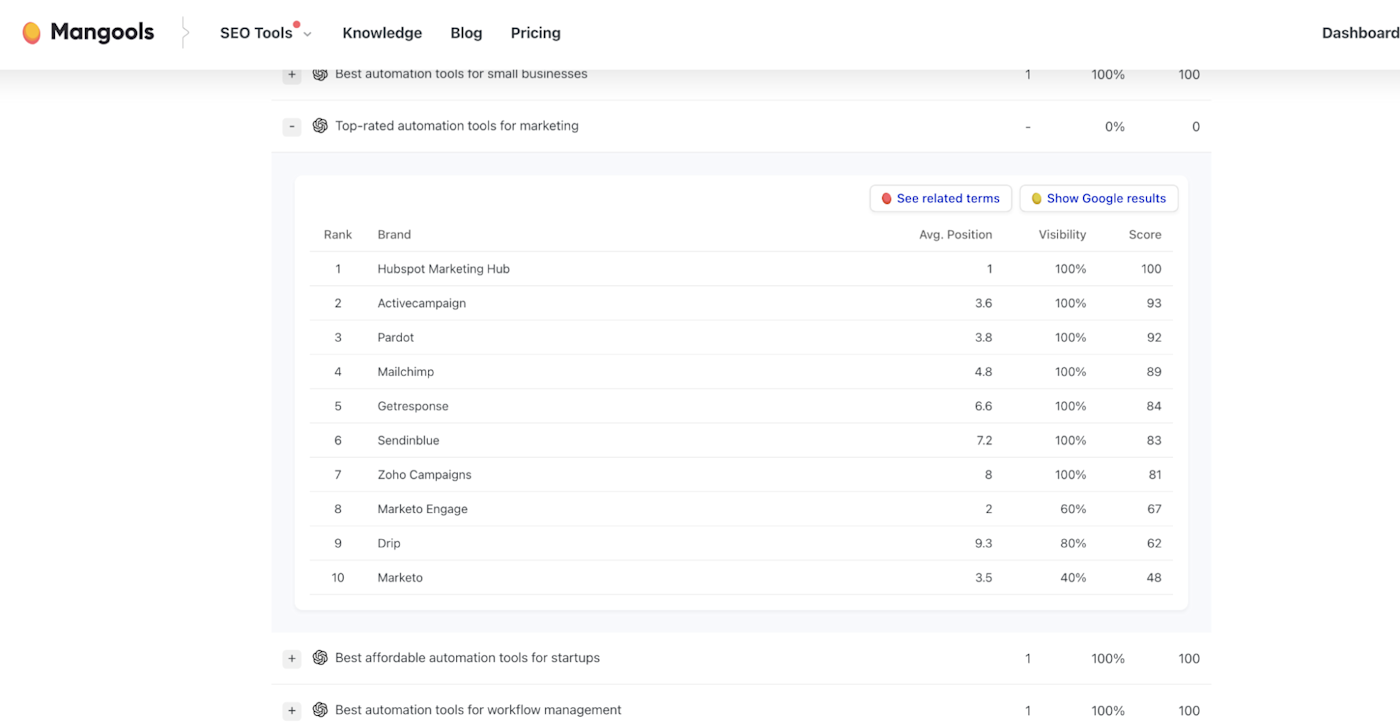Click See related terms button
Viewport: 1400px width, 726px height.
[x=941, y=199]
